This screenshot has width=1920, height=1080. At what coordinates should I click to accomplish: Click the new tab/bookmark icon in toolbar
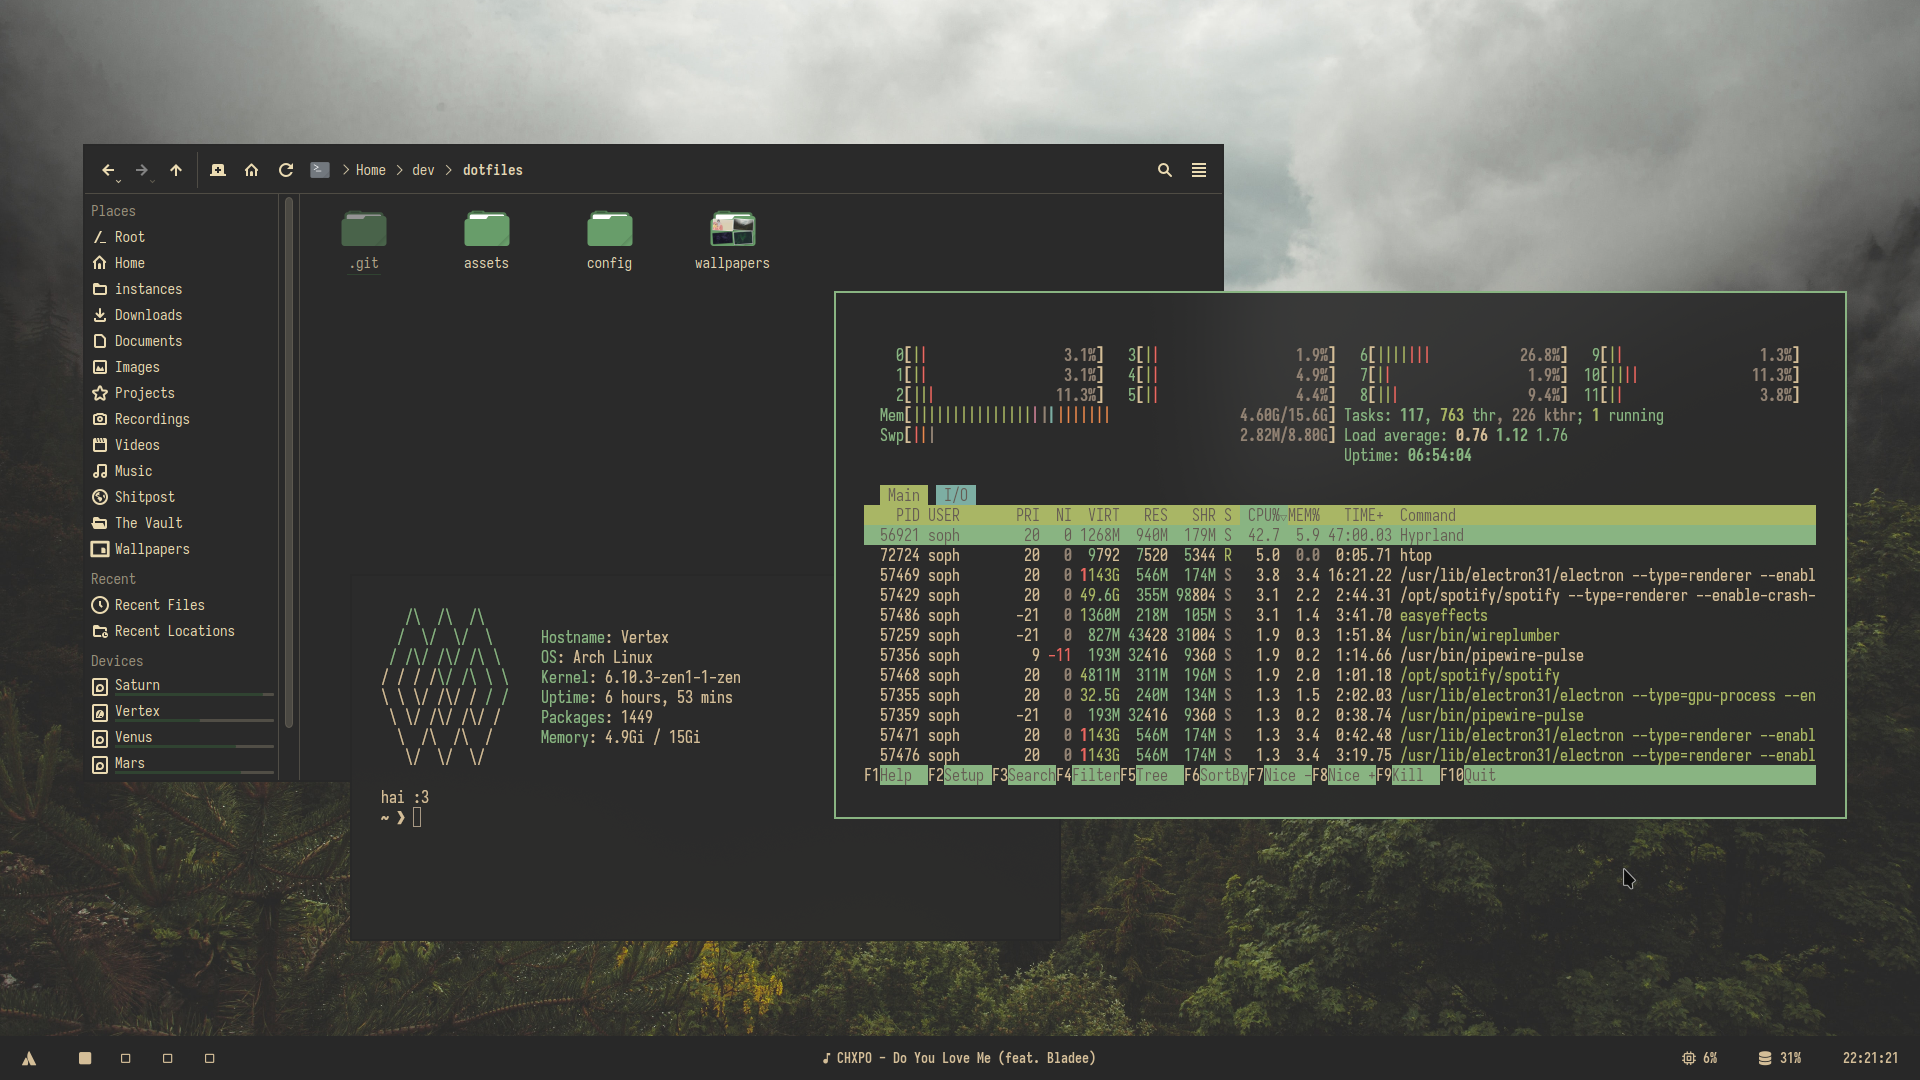tap(218, 170)
